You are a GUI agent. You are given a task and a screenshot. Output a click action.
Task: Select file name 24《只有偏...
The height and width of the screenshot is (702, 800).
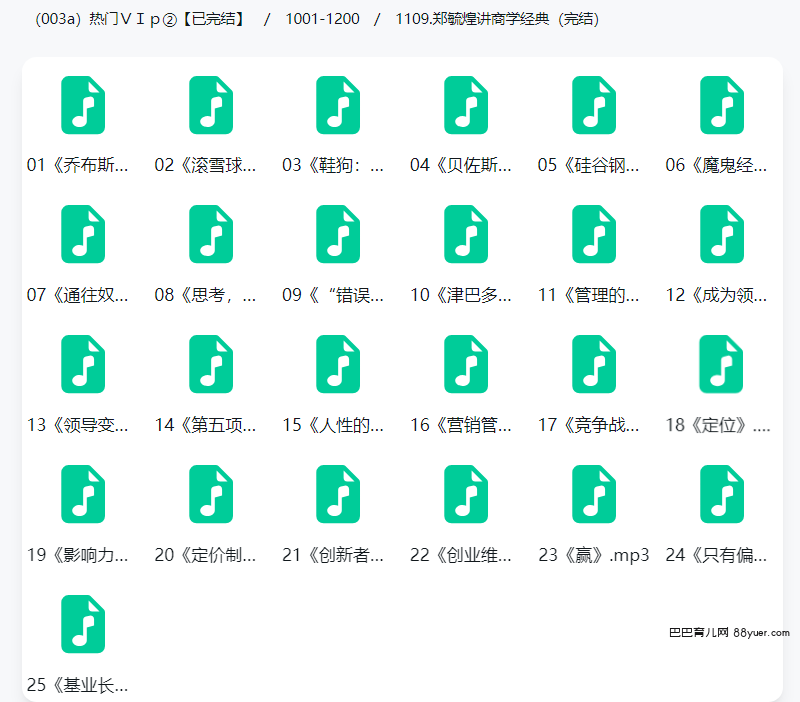pyautogui.click(x=716, y=555)
